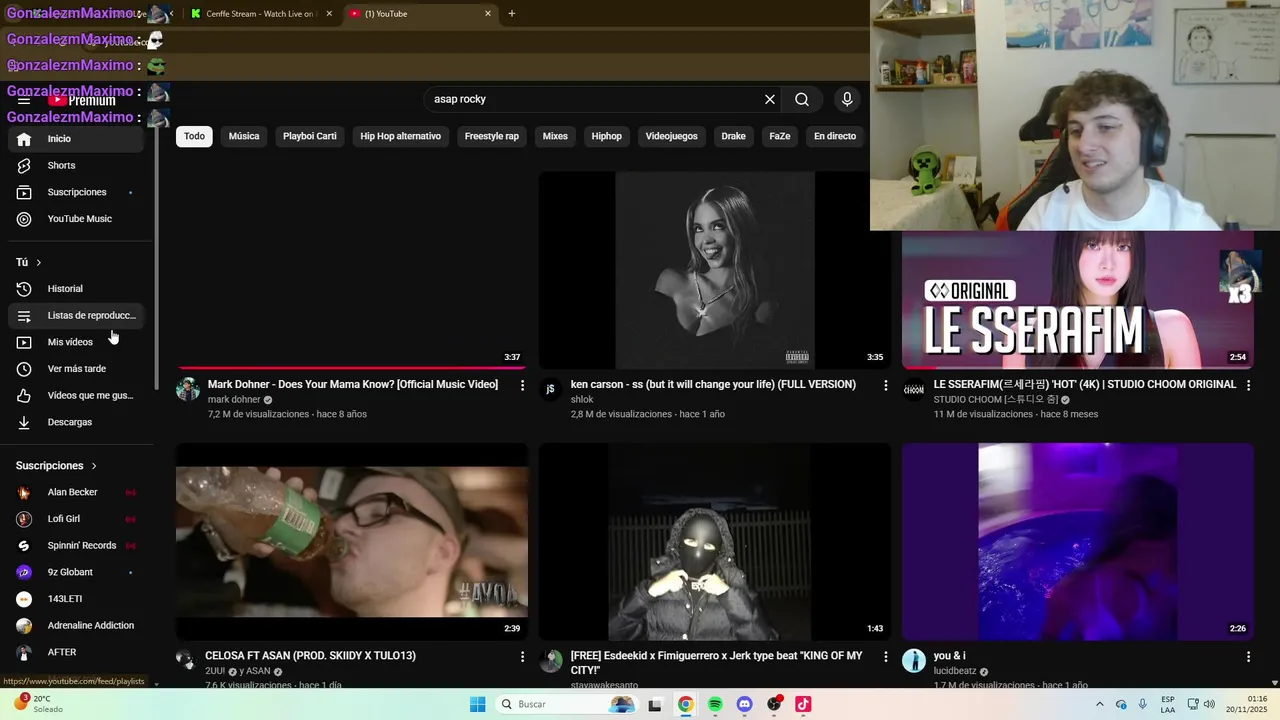
Task: Select the Música filter chip
Action: (244, 136)
